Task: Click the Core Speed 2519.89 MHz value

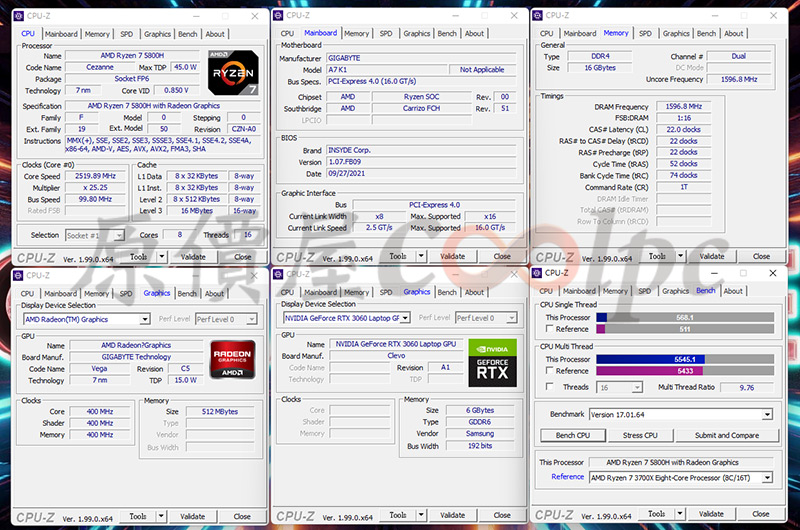Action: [95, 175]
